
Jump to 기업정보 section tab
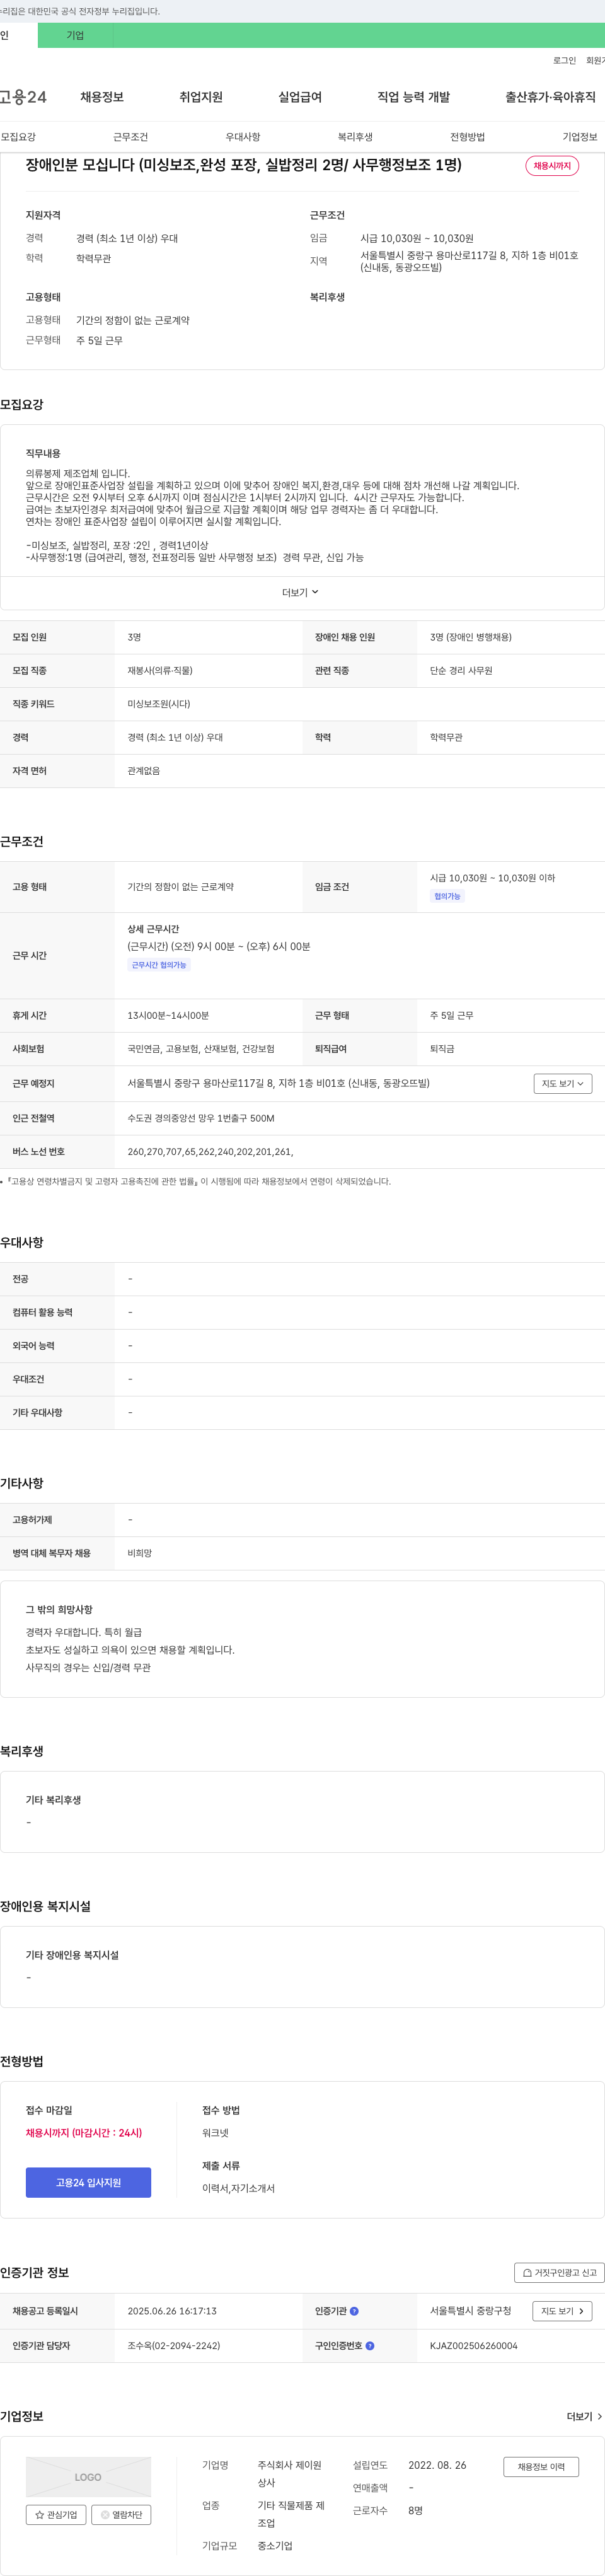(x=579, y=137)
